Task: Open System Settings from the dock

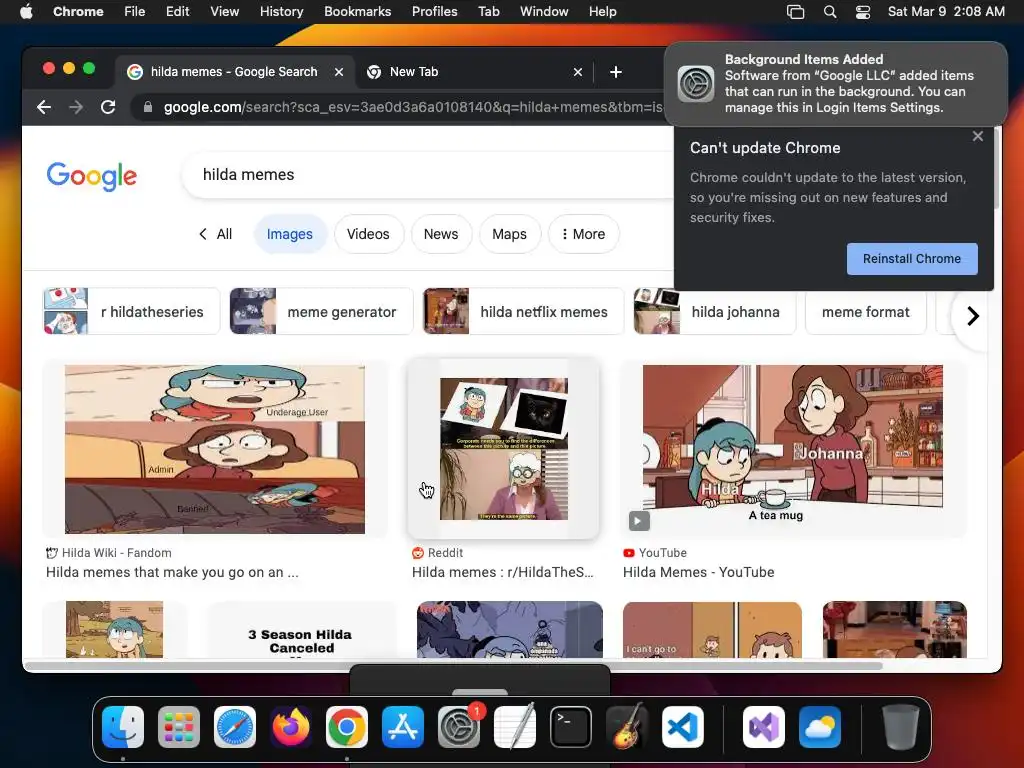Action: tap(459, 727)
